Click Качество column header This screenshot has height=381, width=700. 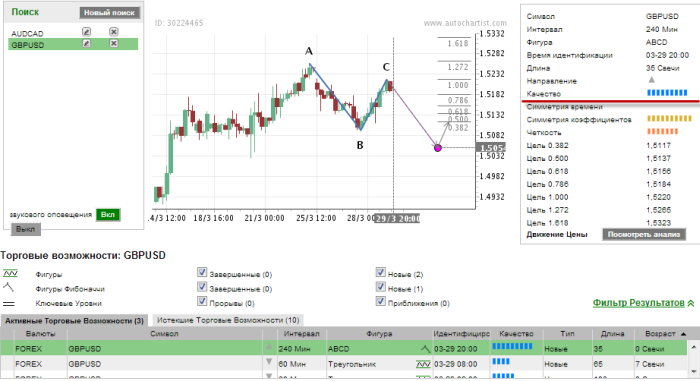[516, 334]
